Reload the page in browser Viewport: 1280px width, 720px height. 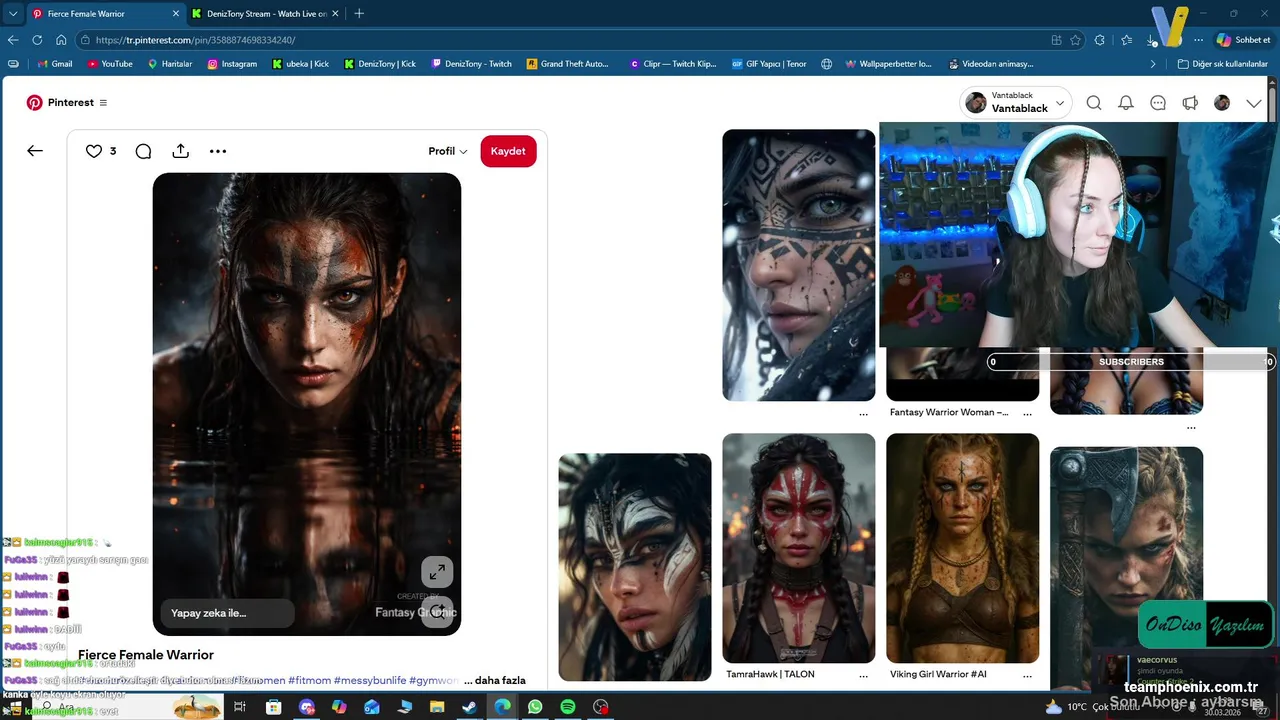point(37,40)
